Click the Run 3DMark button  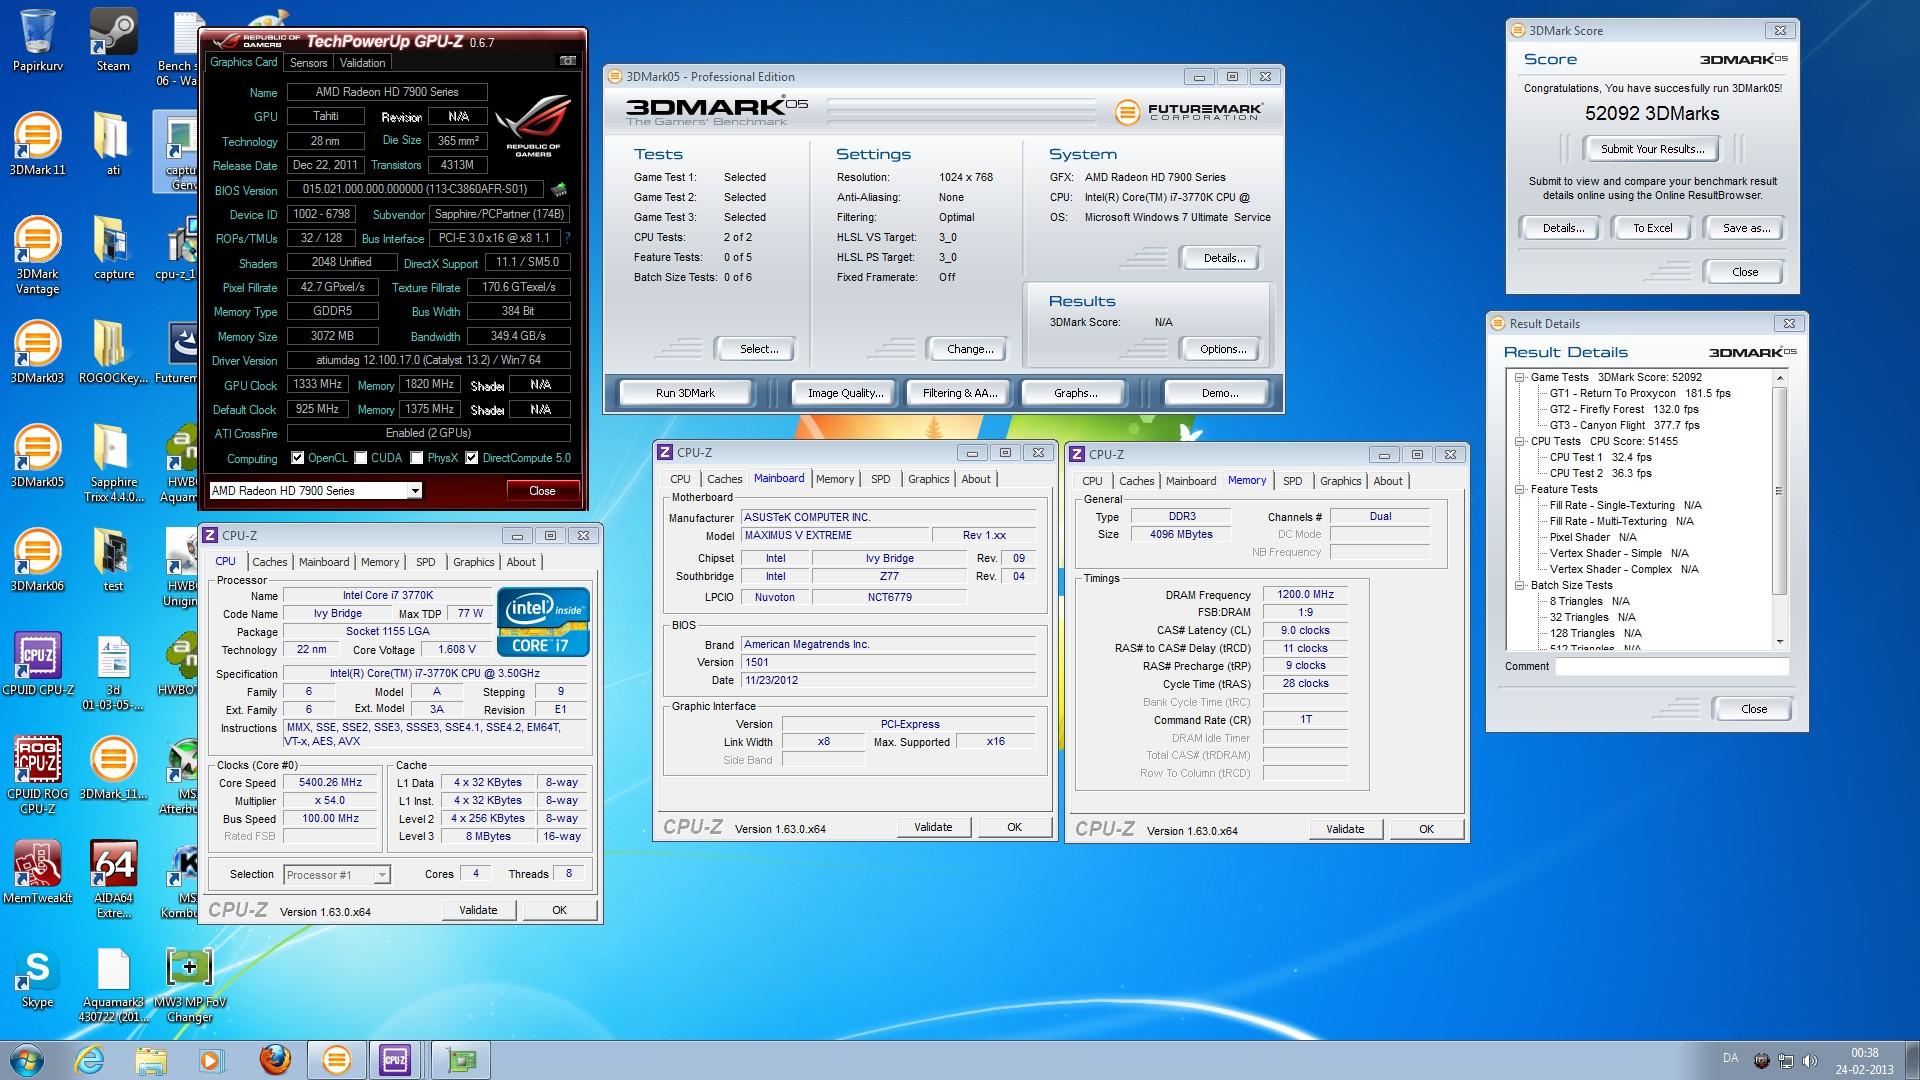[x=685, y=393]
